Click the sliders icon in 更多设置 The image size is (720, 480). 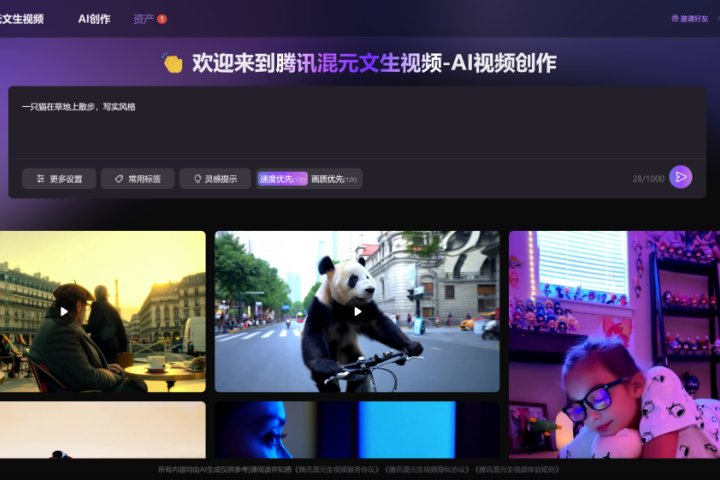[x=40, y=179]
